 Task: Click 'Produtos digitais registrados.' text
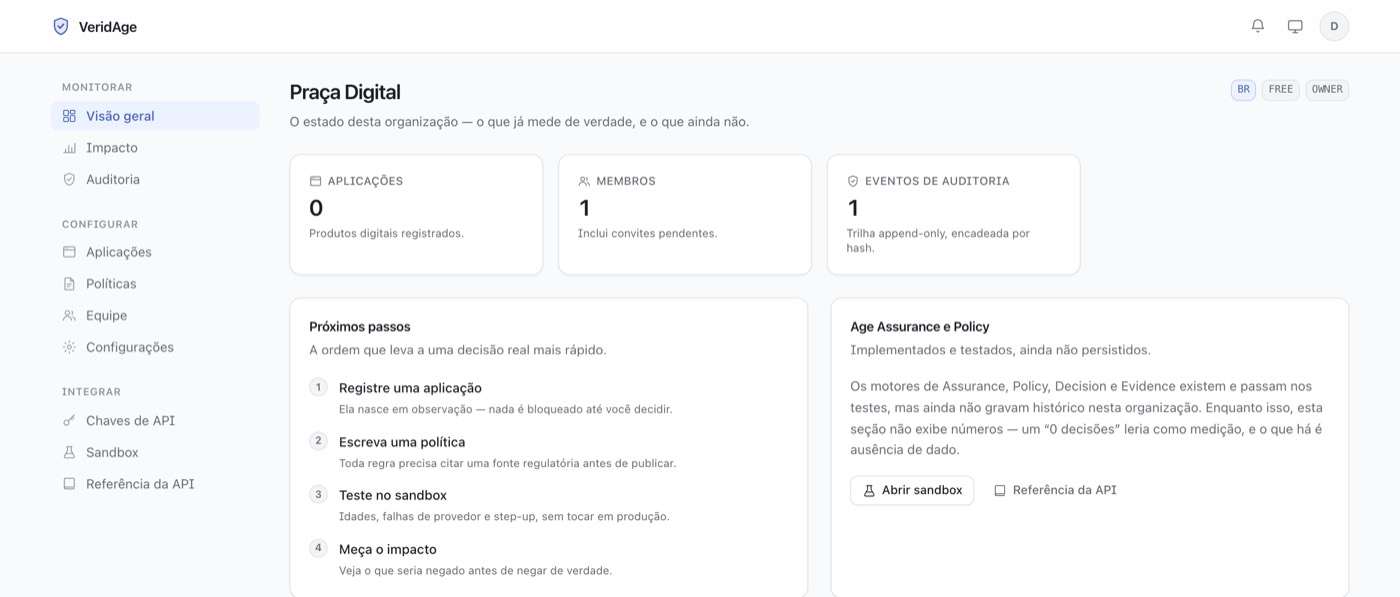pos(386,233)
